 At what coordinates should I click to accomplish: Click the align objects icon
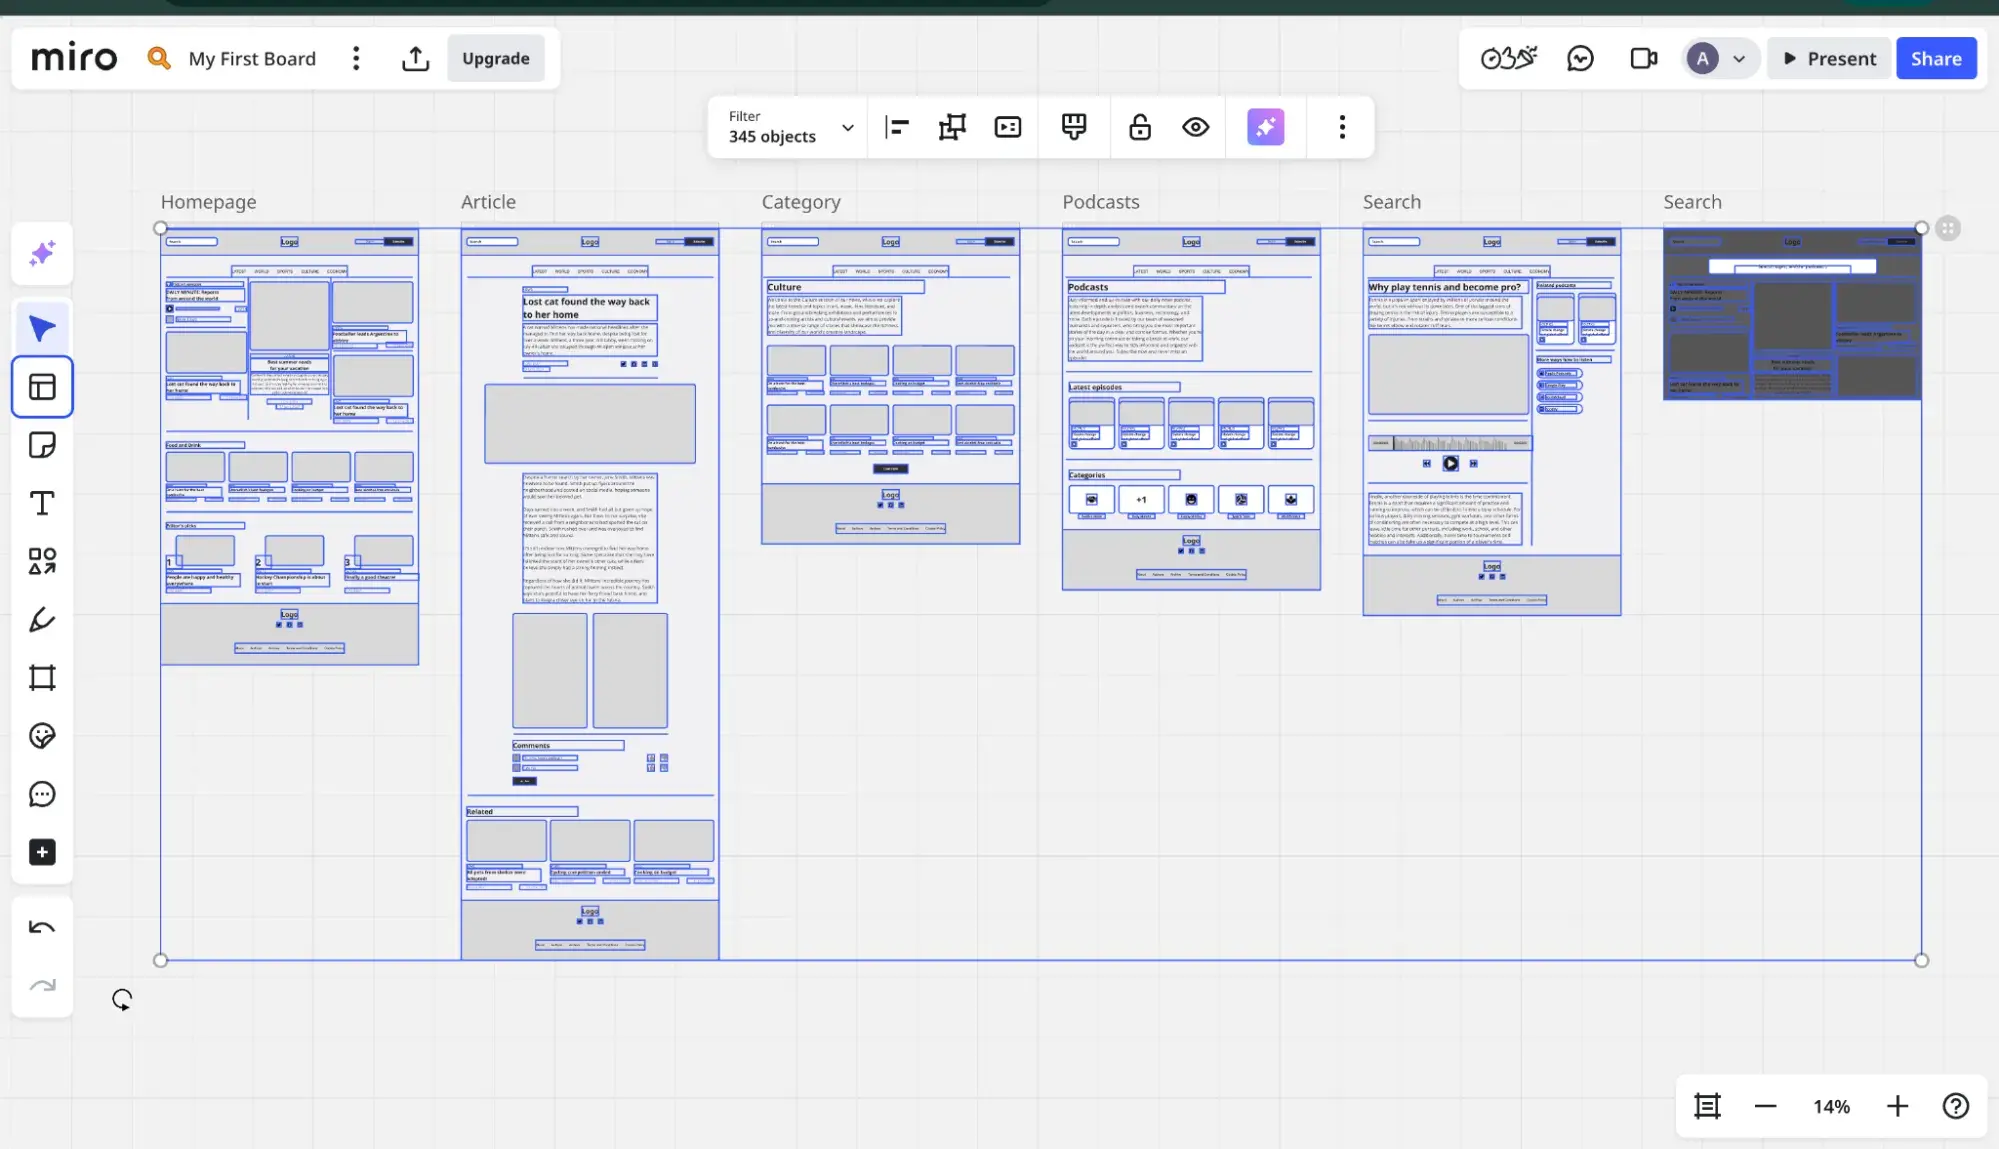897,127
